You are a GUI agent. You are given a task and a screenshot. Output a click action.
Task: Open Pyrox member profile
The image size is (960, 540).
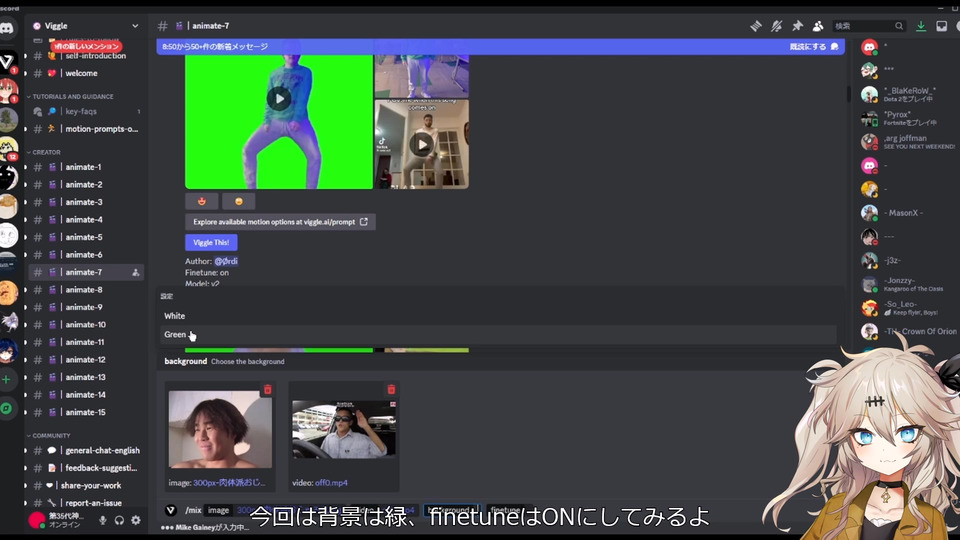pyautogui.click(x=909, y=118)
